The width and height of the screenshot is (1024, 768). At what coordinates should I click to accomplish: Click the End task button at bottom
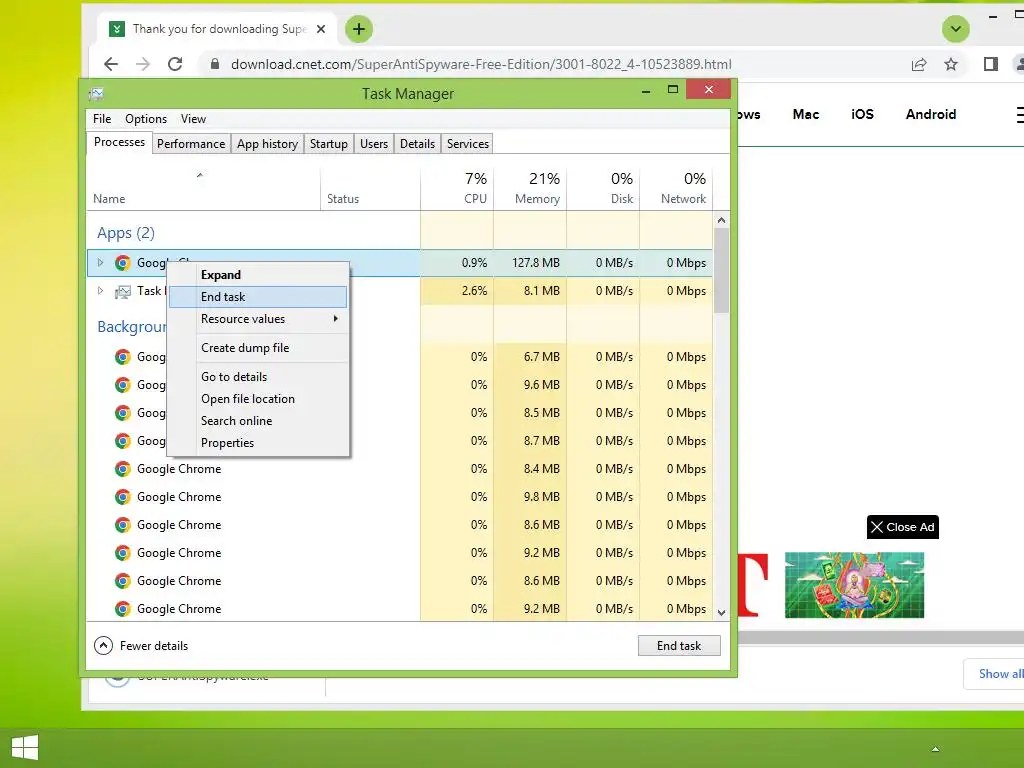pyautogui.click(x=679, y=646)
